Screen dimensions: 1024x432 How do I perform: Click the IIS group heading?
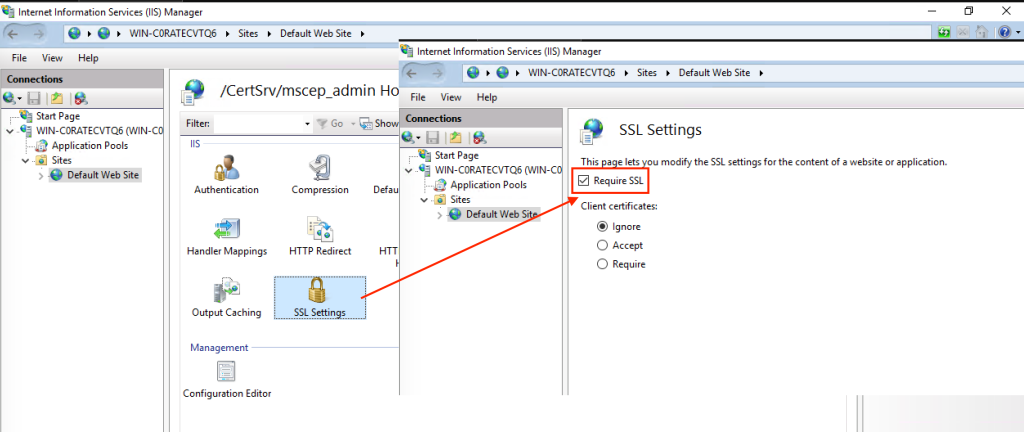(x=195, y=143)
